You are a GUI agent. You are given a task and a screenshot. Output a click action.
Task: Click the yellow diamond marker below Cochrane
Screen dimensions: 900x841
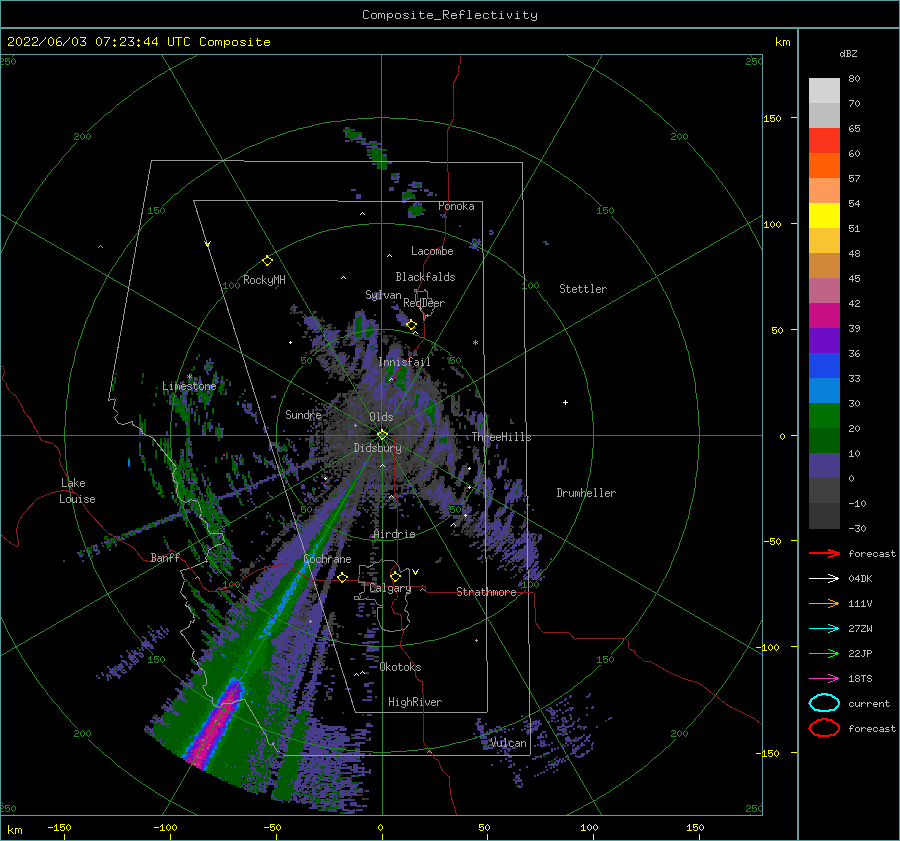tap(343, 577)
